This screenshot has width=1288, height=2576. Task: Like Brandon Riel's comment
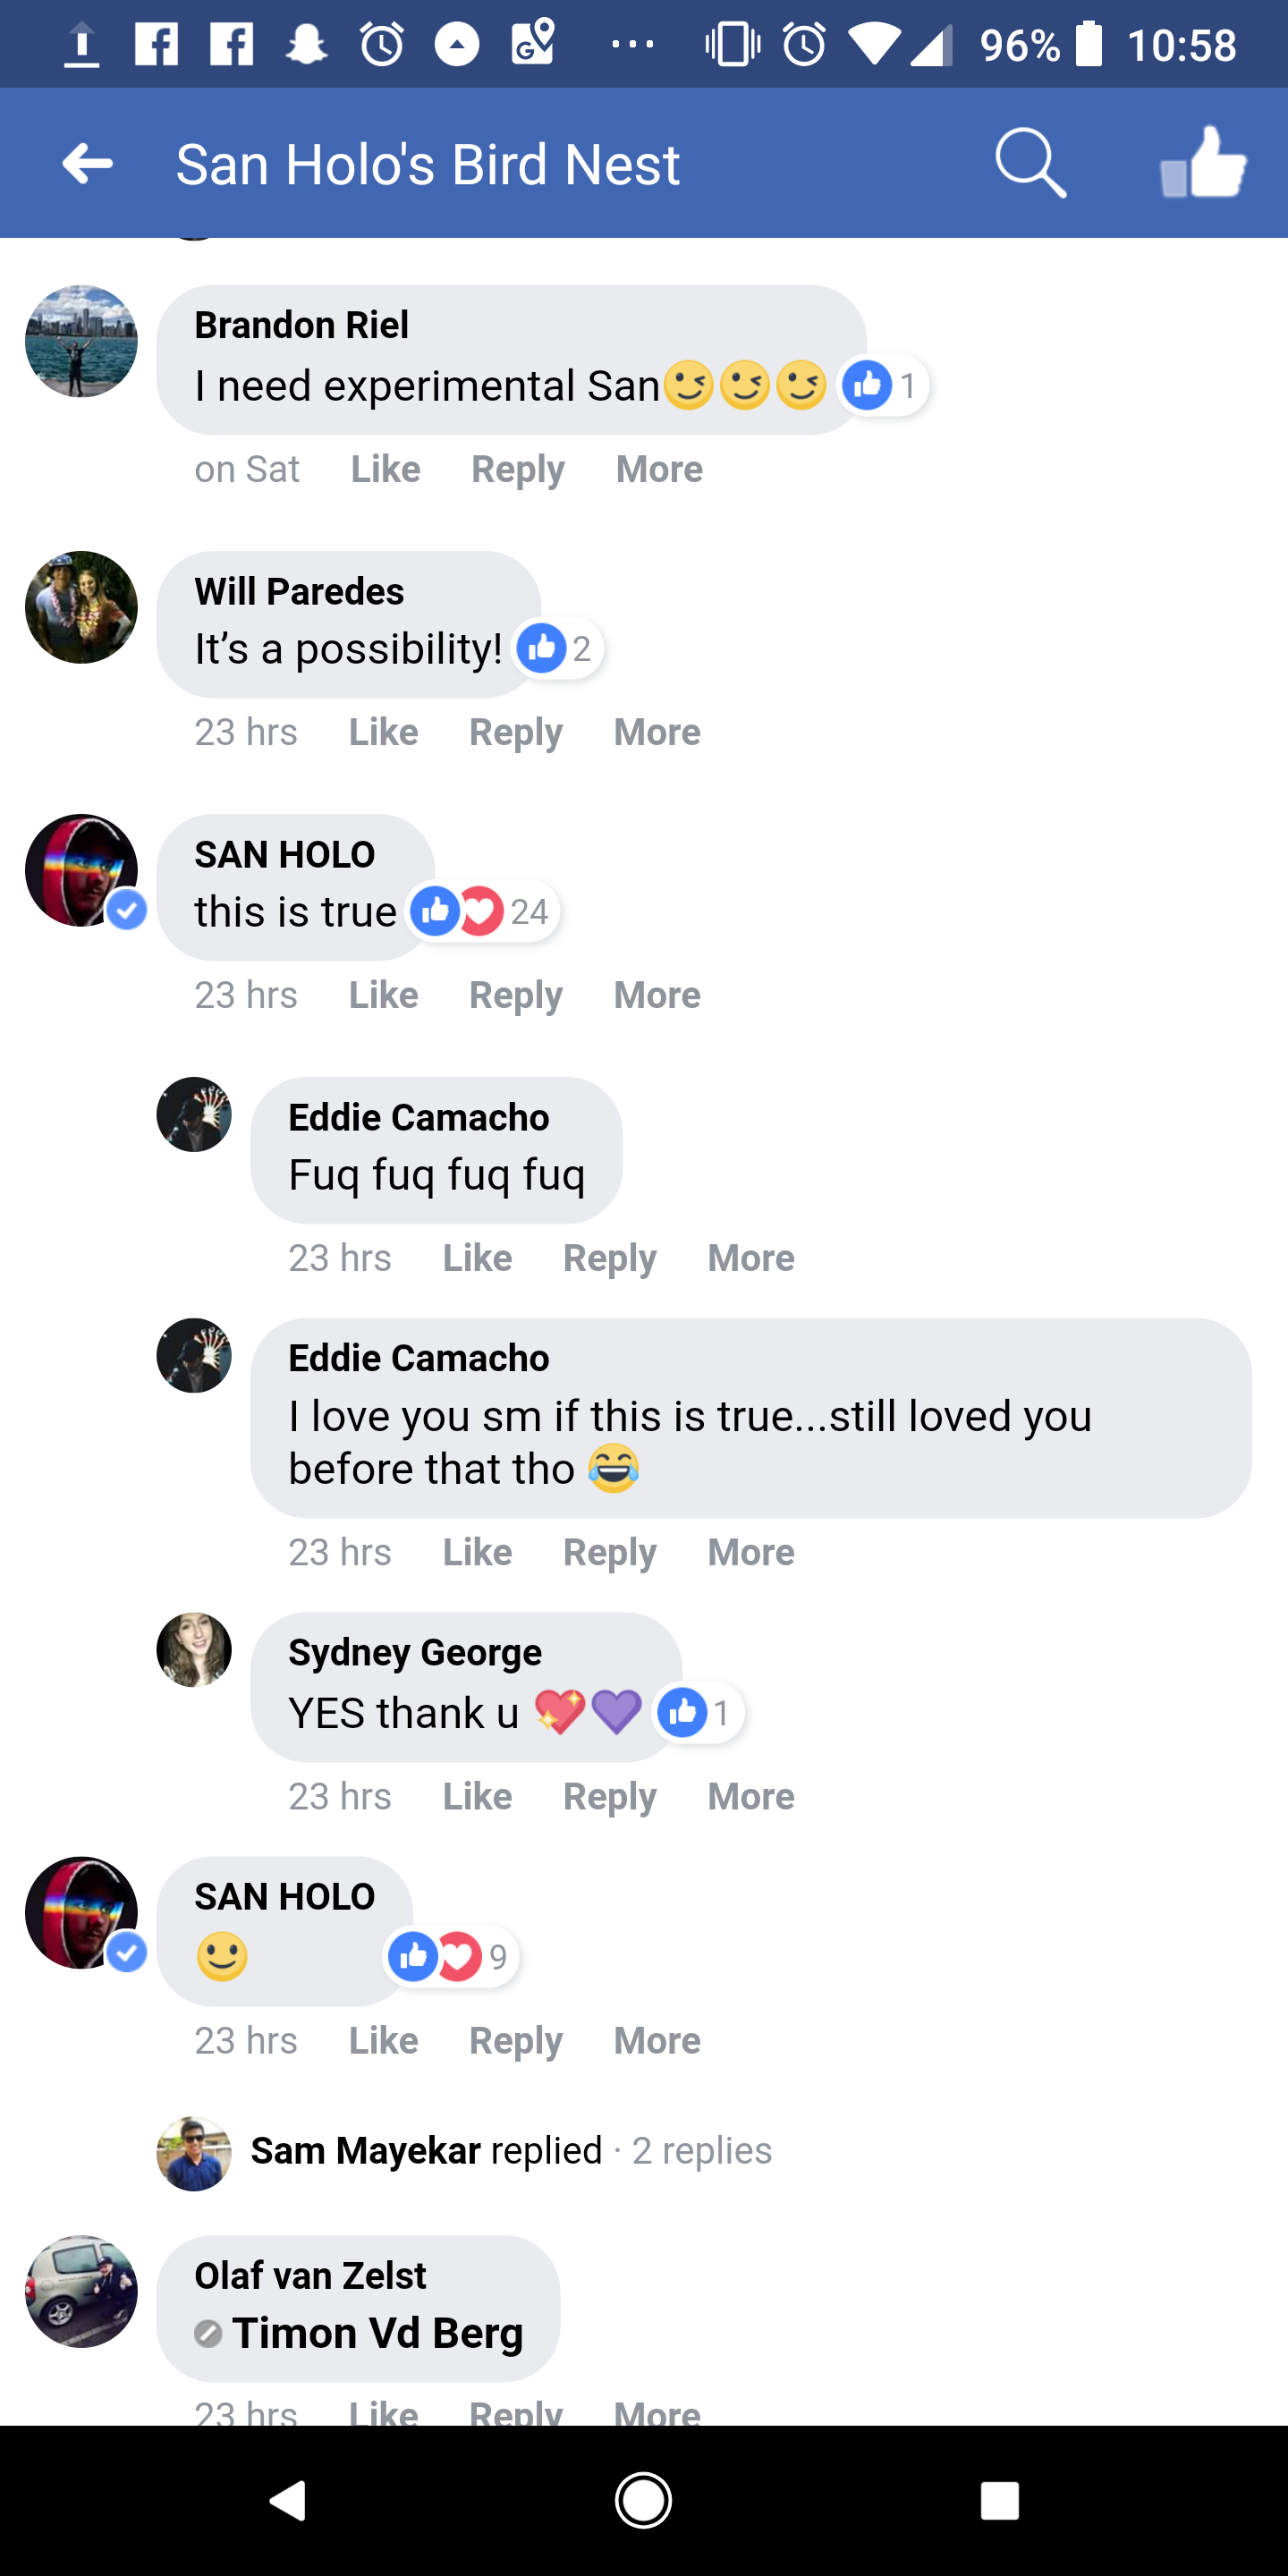(x=385, y=469)
